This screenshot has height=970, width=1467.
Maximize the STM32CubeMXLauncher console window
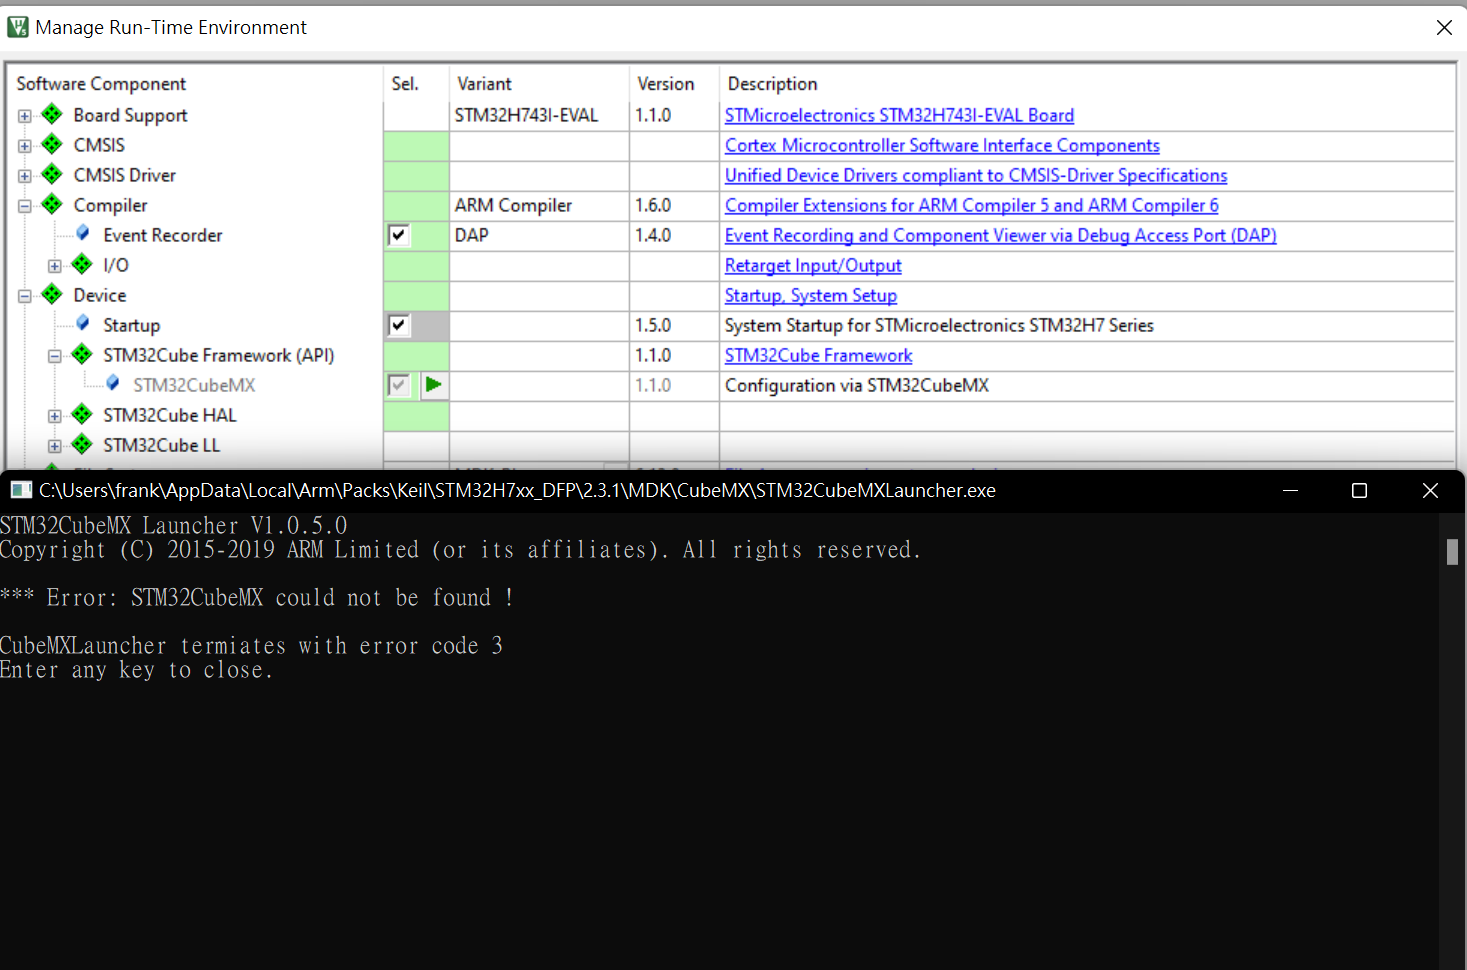coord(1359,490)
